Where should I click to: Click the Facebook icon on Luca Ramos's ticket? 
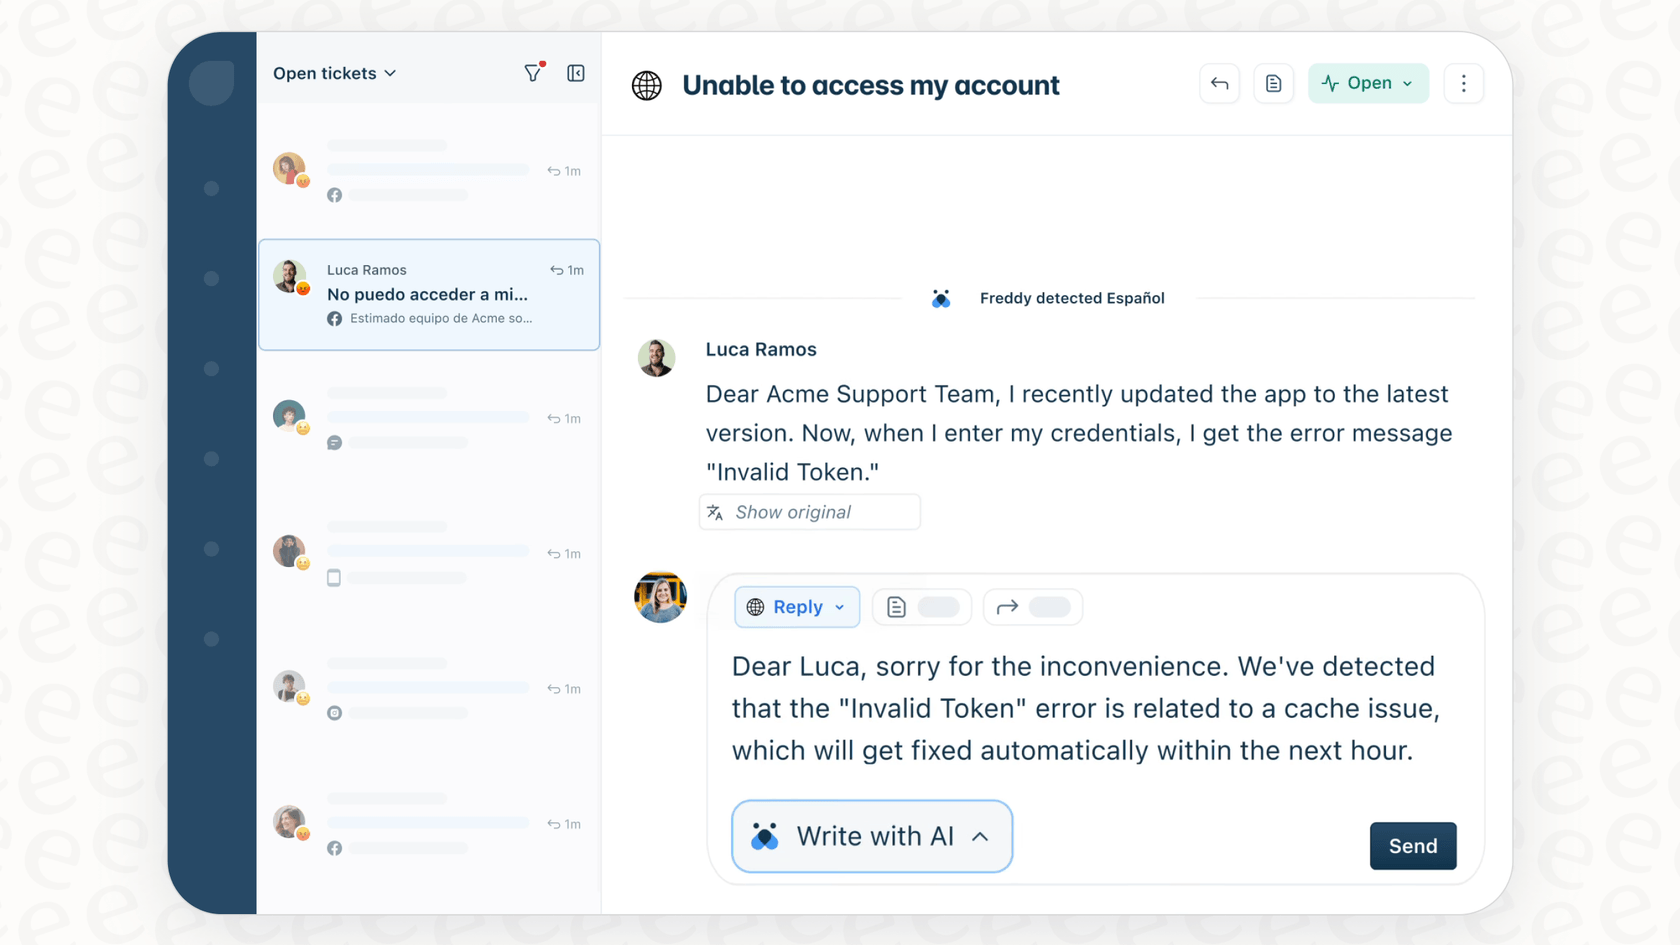click(333, 318)
